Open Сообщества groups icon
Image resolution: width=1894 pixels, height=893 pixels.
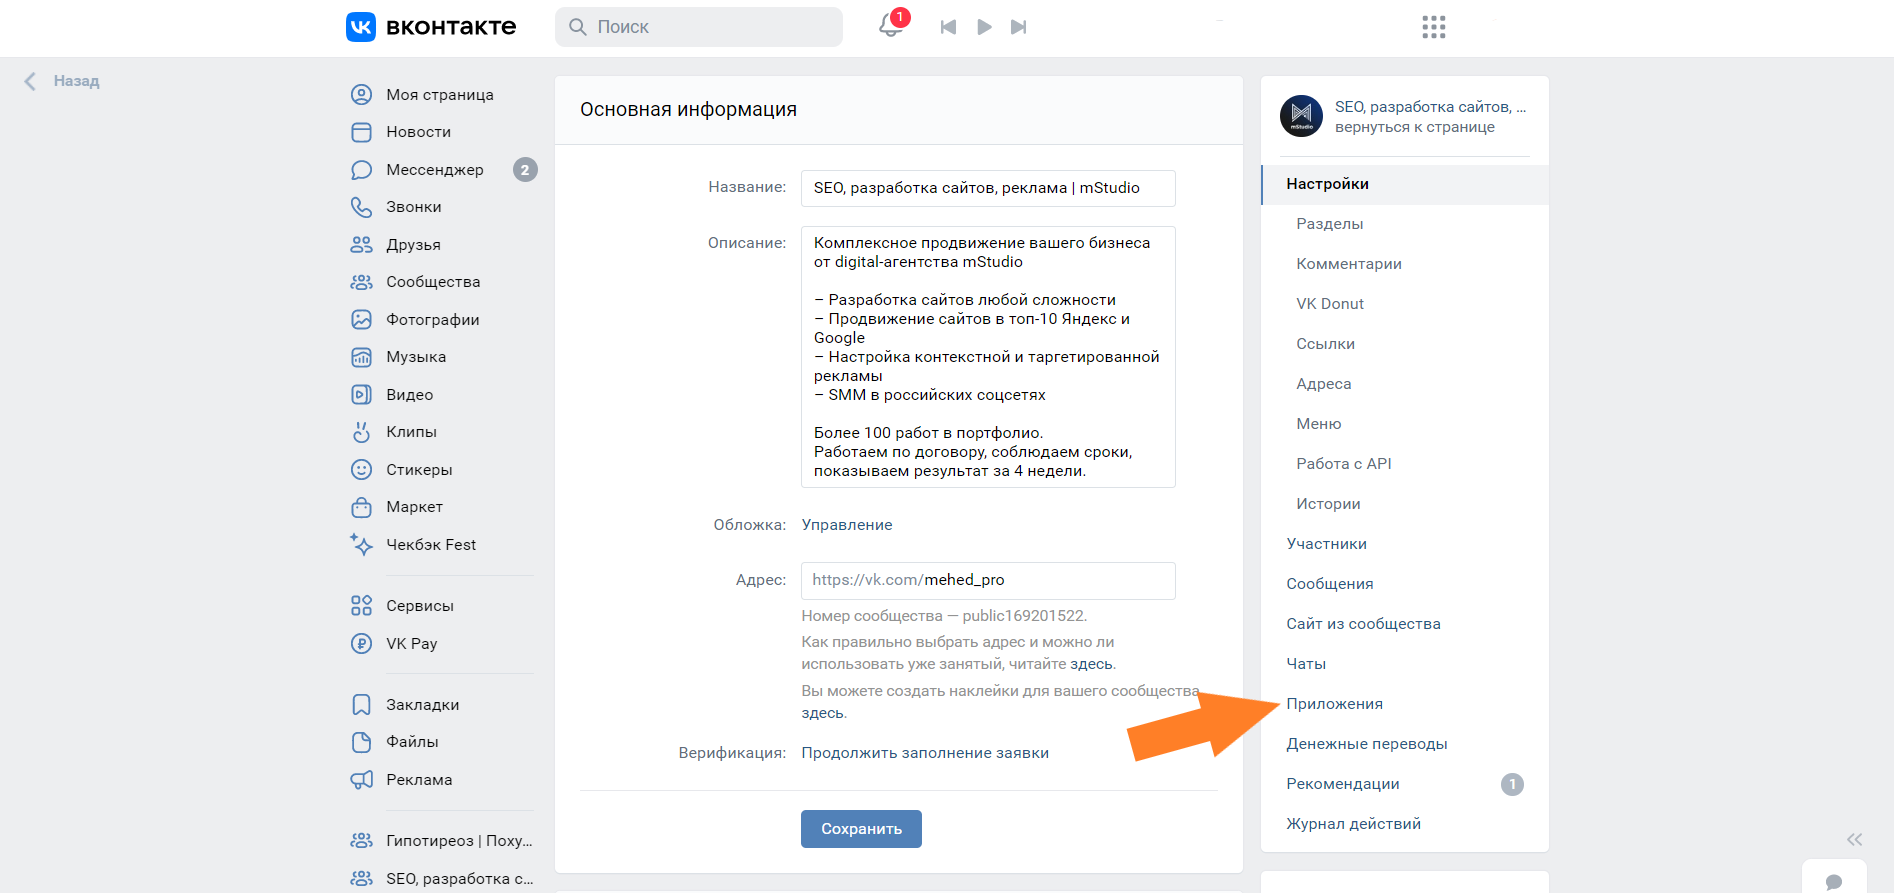(x=361, y=282)
